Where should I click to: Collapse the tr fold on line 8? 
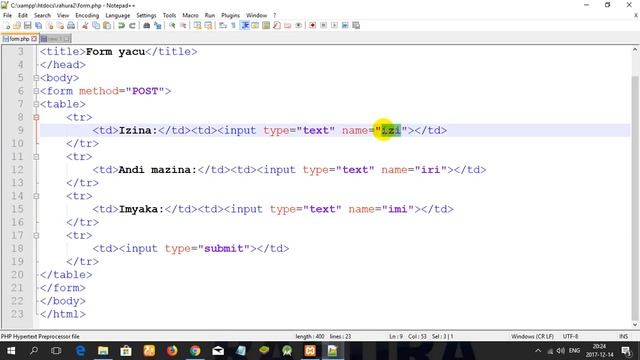coord(36,117)
